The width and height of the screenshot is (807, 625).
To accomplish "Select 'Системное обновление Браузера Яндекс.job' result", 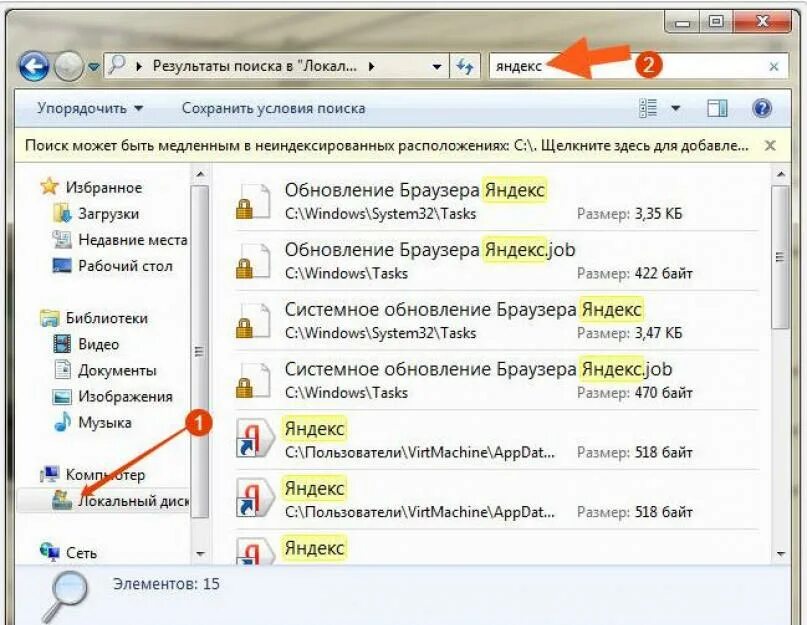I will [x=497, y=380].
